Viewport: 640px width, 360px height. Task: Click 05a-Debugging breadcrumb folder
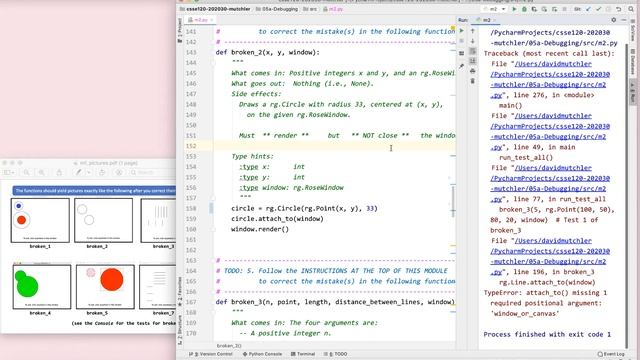pos(277,9)
